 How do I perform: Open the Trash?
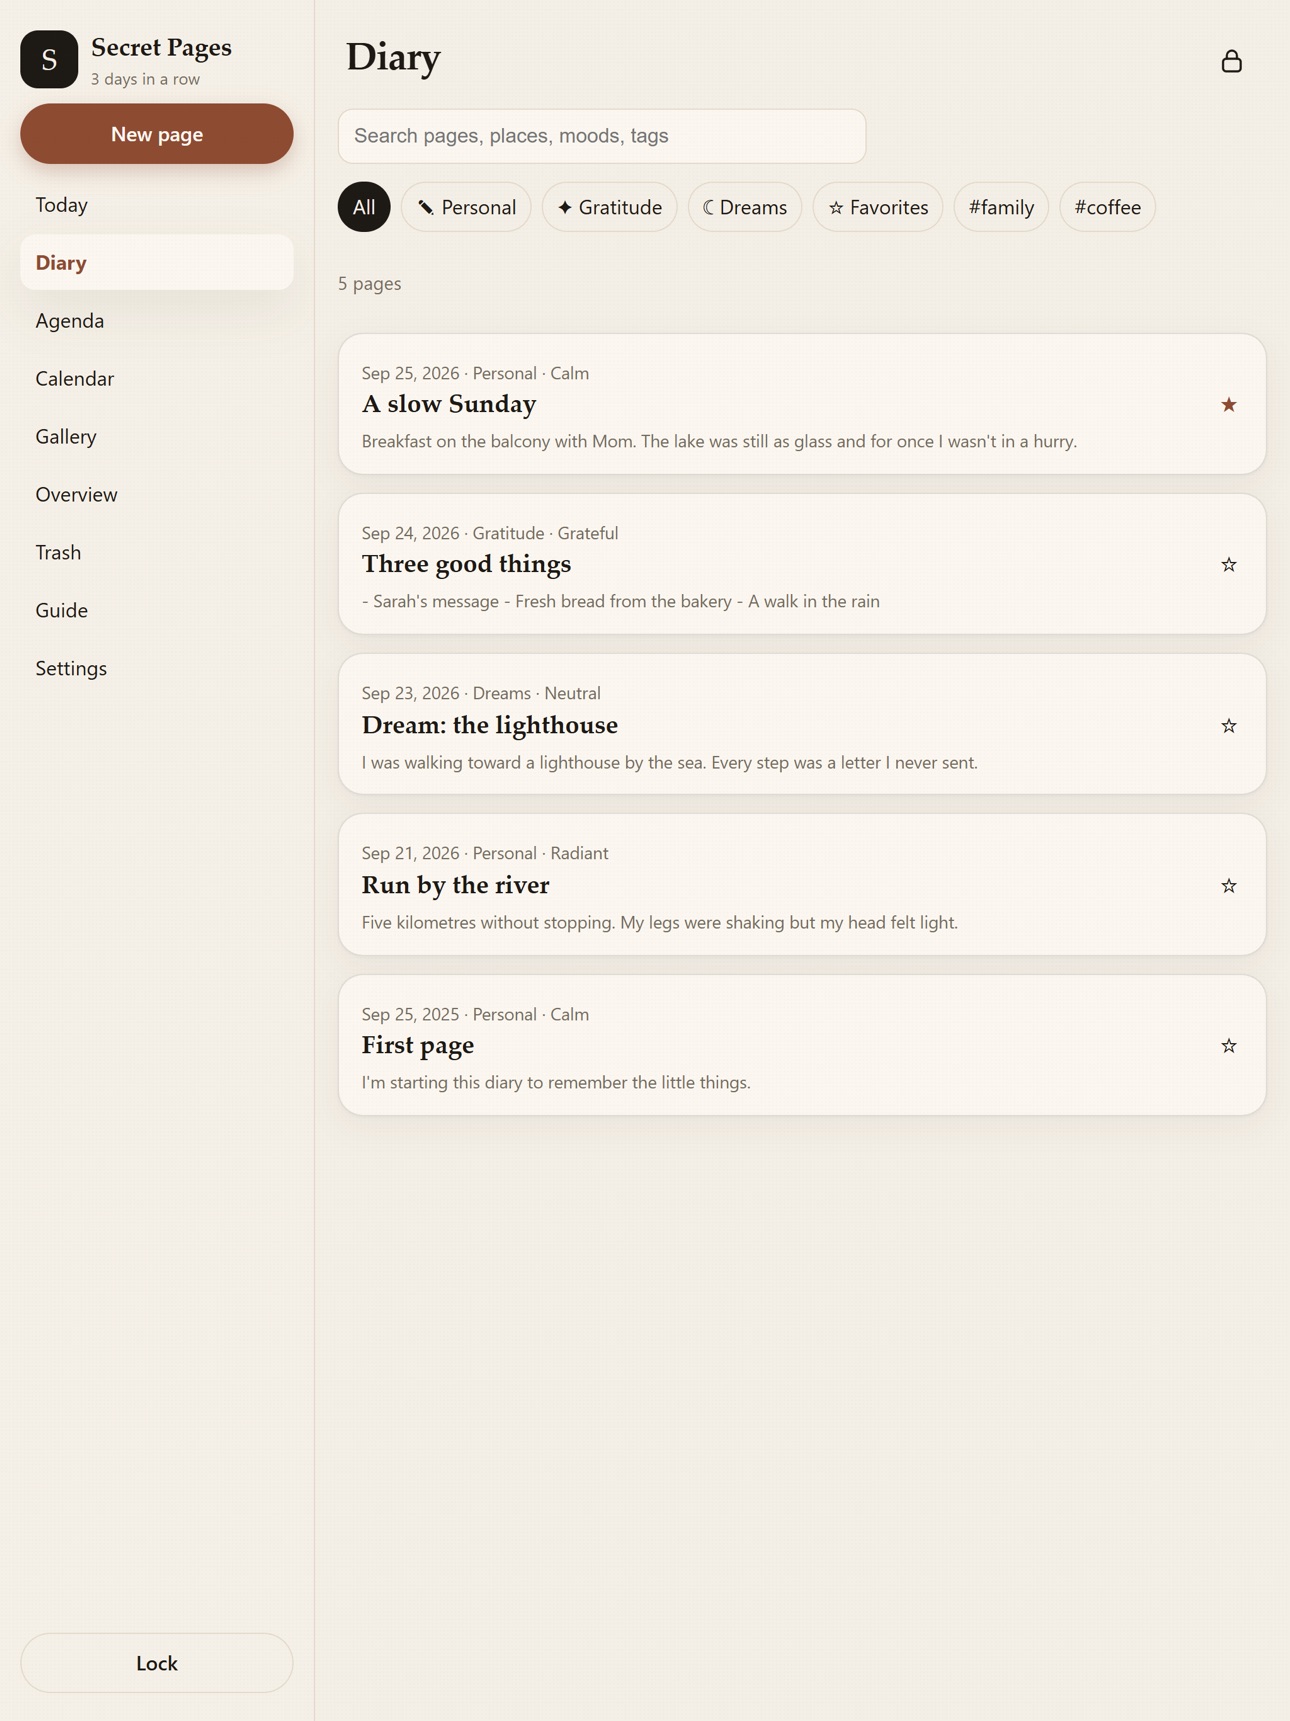coord(157,553)
